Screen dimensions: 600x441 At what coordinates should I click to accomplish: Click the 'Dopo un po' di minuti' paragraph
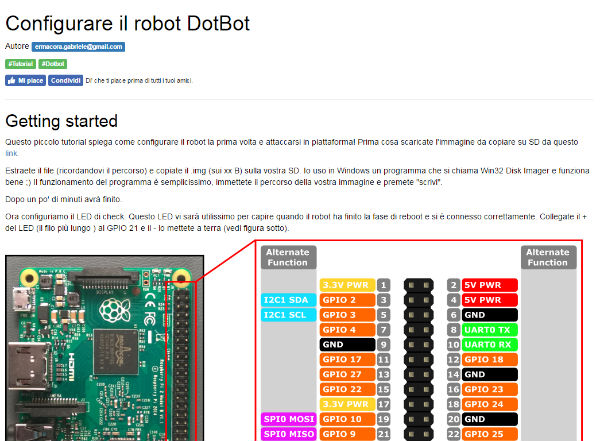[x=63, y=199]
